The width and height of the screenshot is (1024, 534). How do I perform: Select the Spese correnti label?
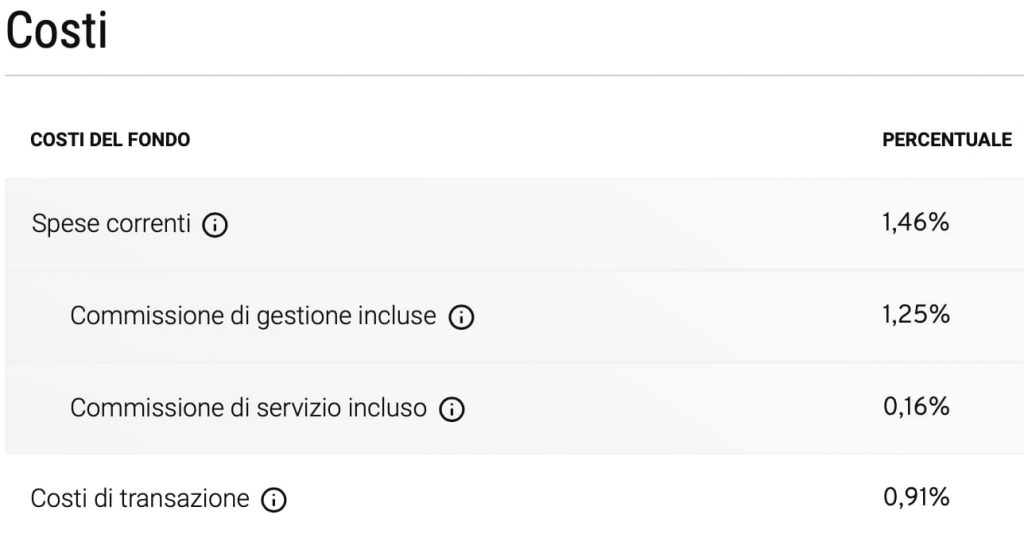[111, 224]
